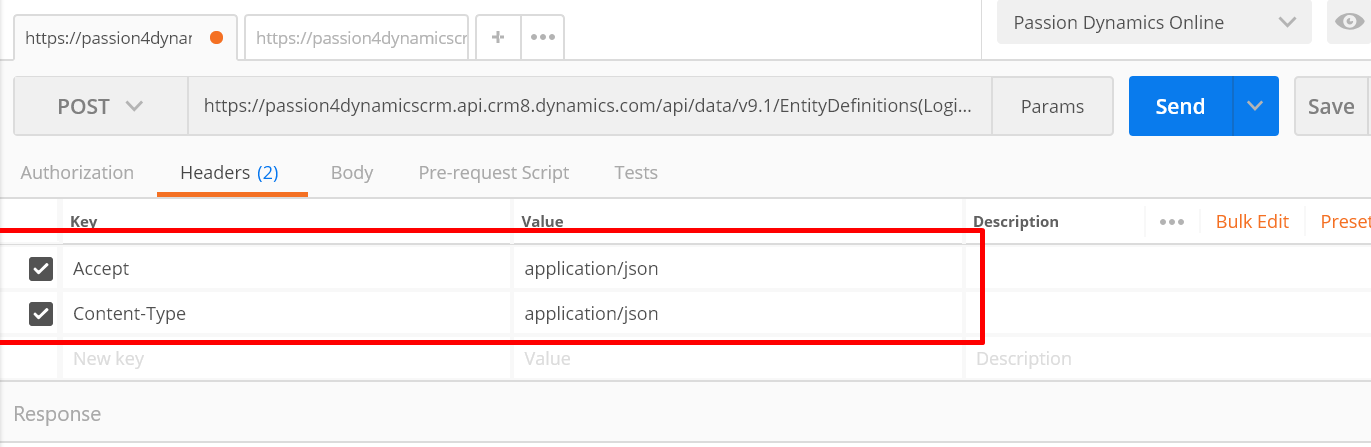The height and width of the screenshot is (447, 1371).
Task: Open a new request tab with plus icon
Action: (498, 37)
